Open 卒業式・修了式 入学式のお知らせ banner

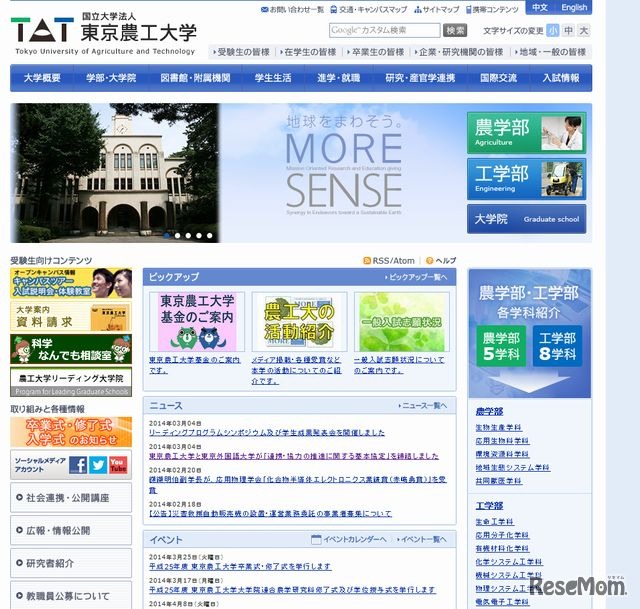pos(71,432)
